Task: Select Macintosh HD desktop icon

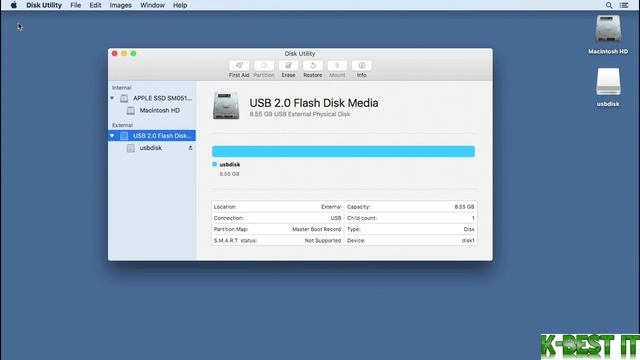Action: (608, 29)
